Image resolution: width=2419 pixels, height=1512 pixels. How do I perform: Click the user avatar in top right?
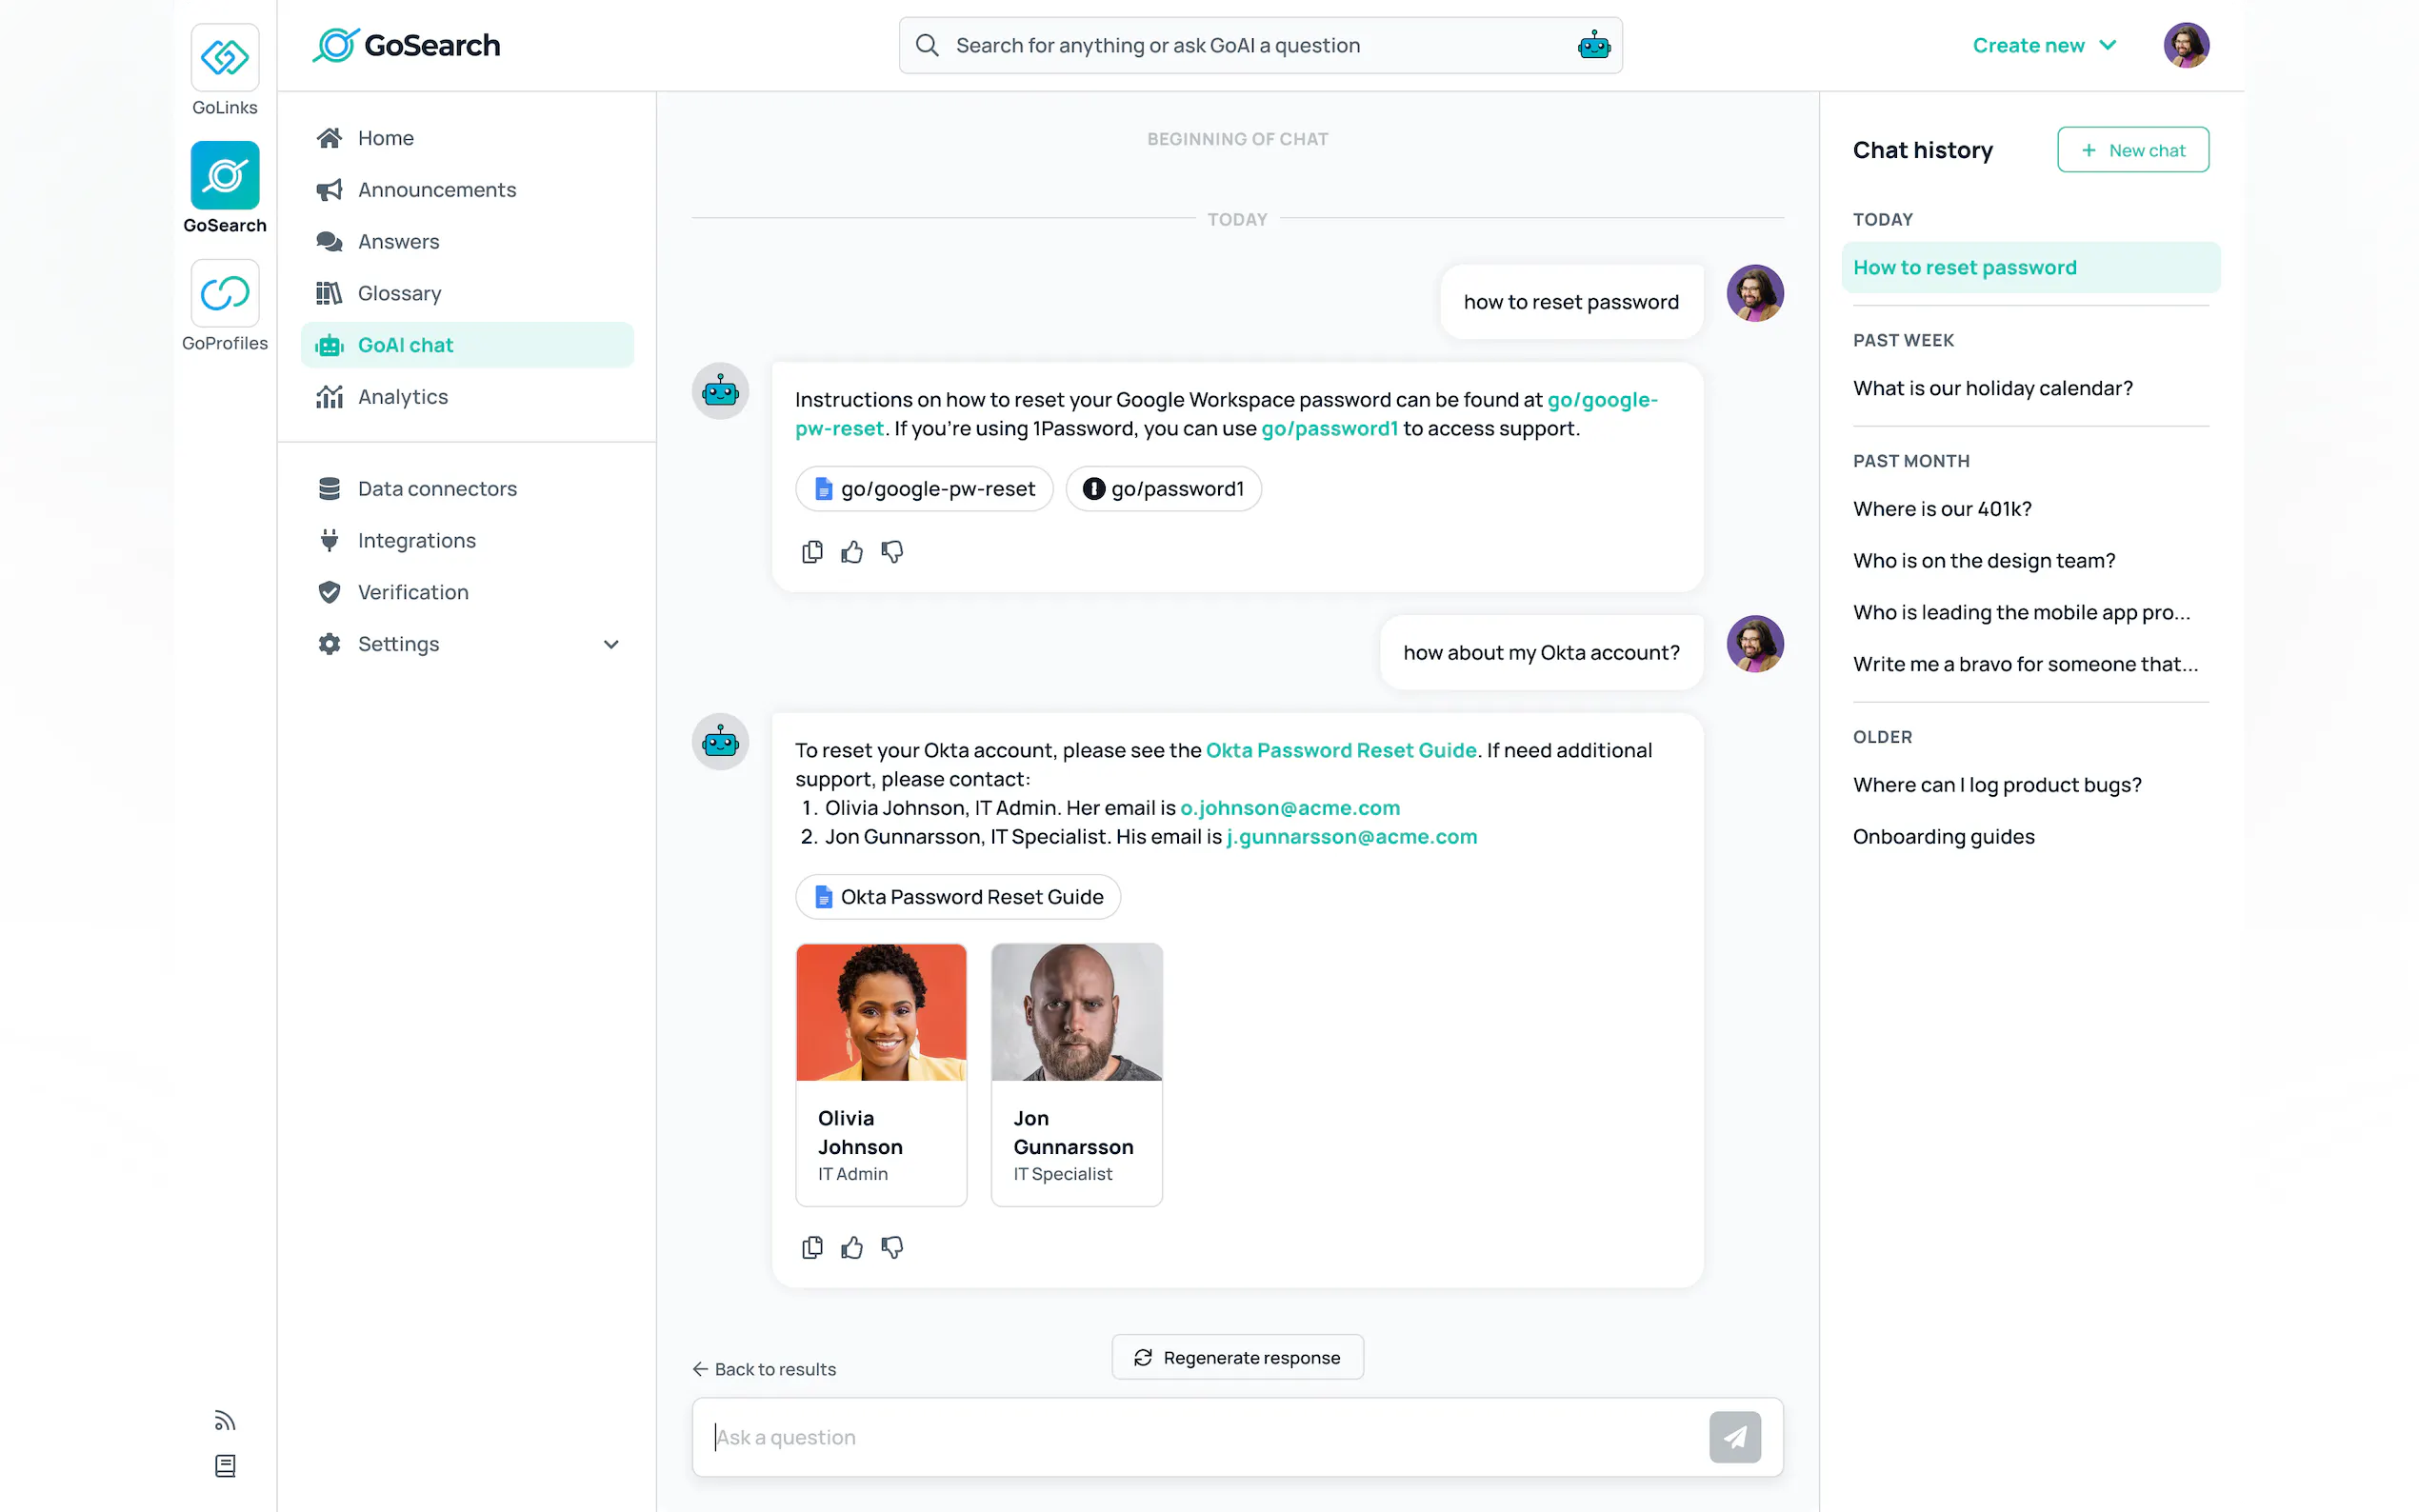point(2185,45)
